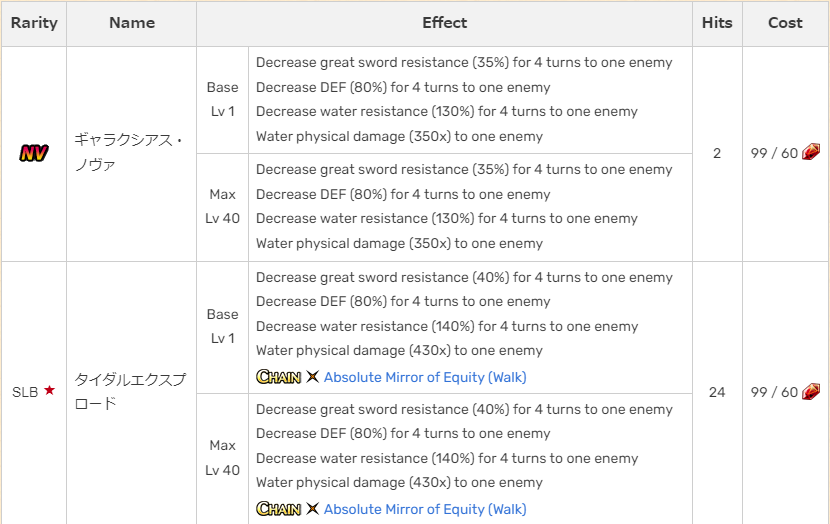Click the Cost column header
The height and width of the screenshot is (524, 830).
click(x=785, y=23)
